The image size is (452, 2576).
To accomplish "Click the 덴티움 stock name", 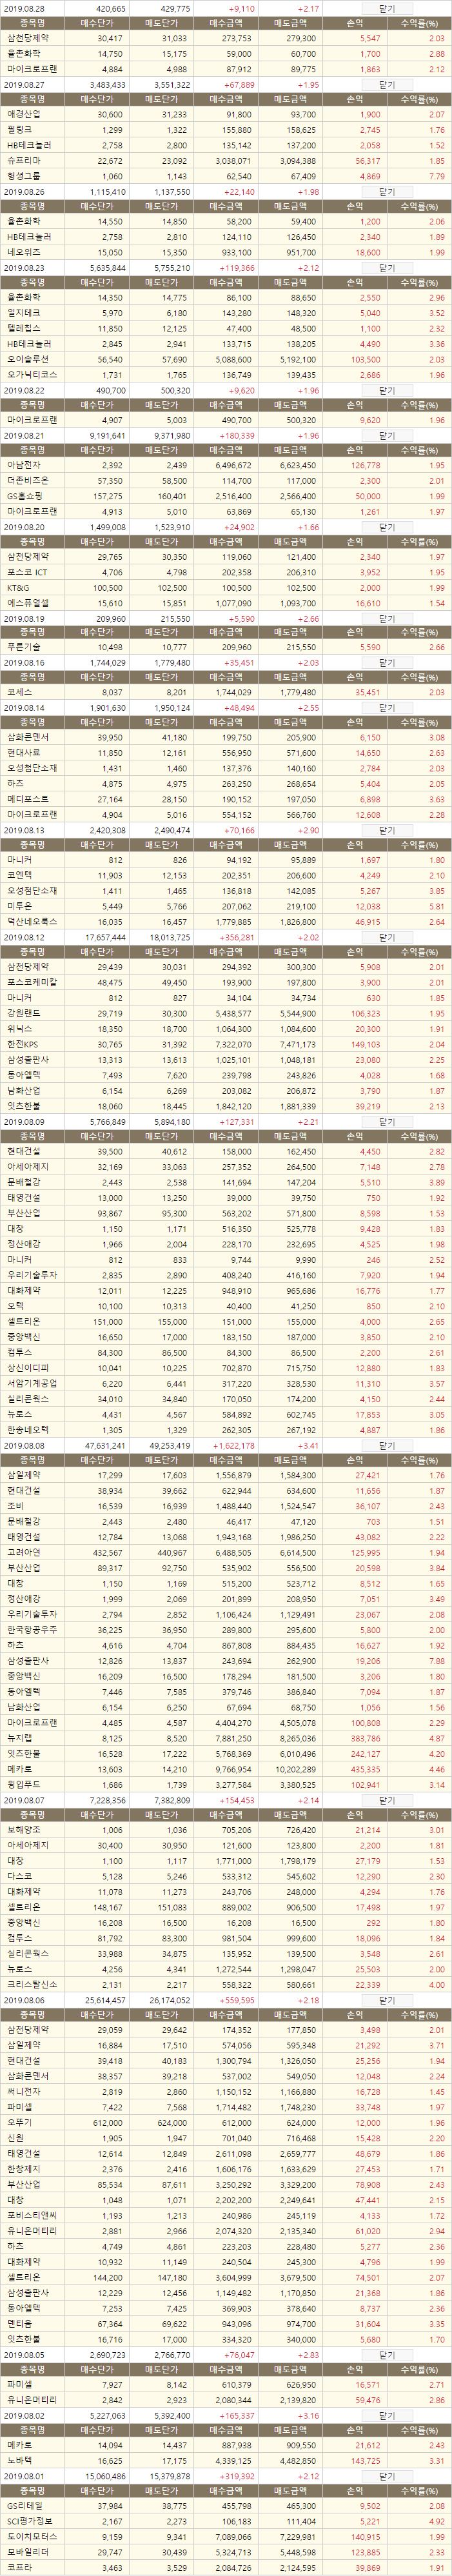I will pyautogui.click(x=19, y=2323).
